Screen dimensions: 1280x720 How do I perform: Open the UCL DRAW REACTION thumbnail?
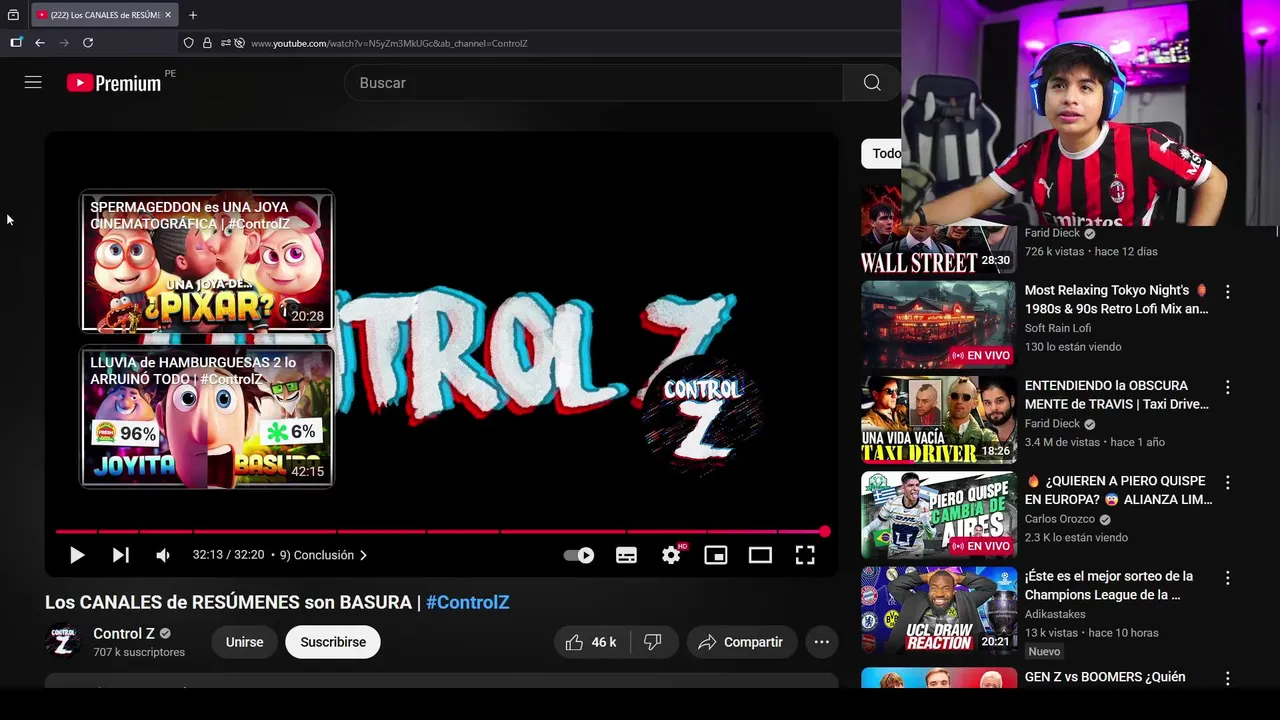(938, 610)
